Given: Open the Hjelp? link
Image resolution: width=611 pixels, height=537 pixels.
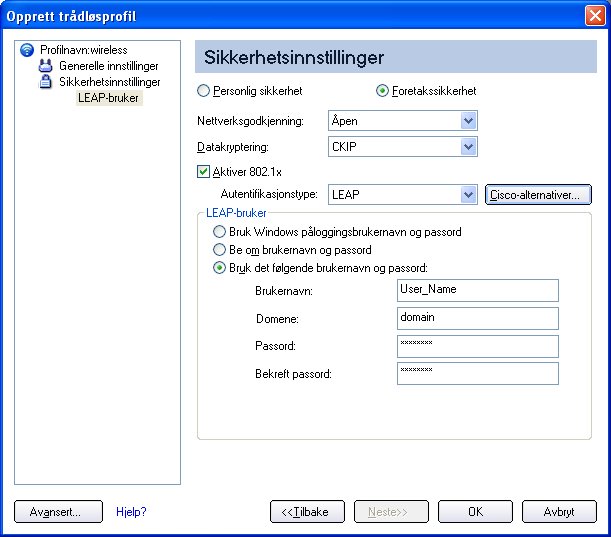Looking at the screenshot, I should coord(131,512).
